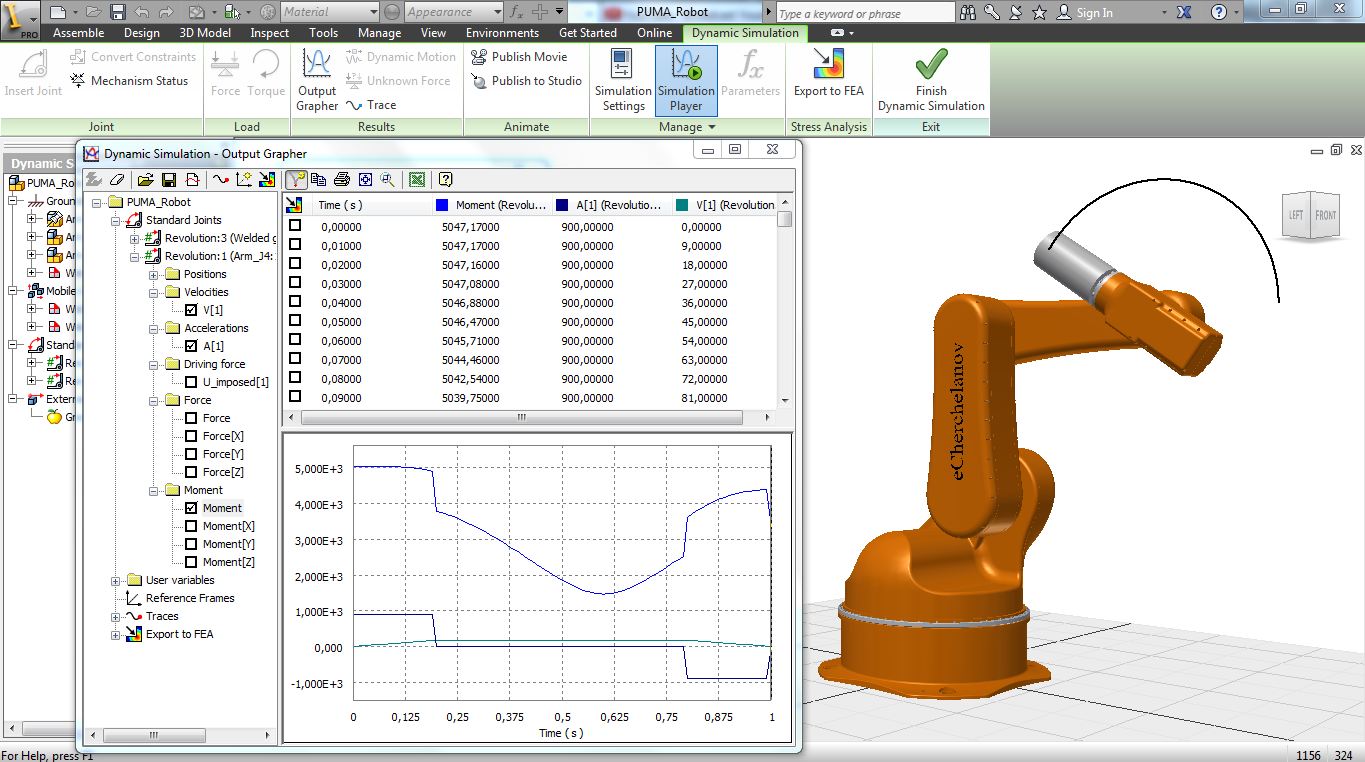The width and height of the screenshot is (1365, 762).
Task: Open the Output Grapher tool
Action: tap(317, 79)
